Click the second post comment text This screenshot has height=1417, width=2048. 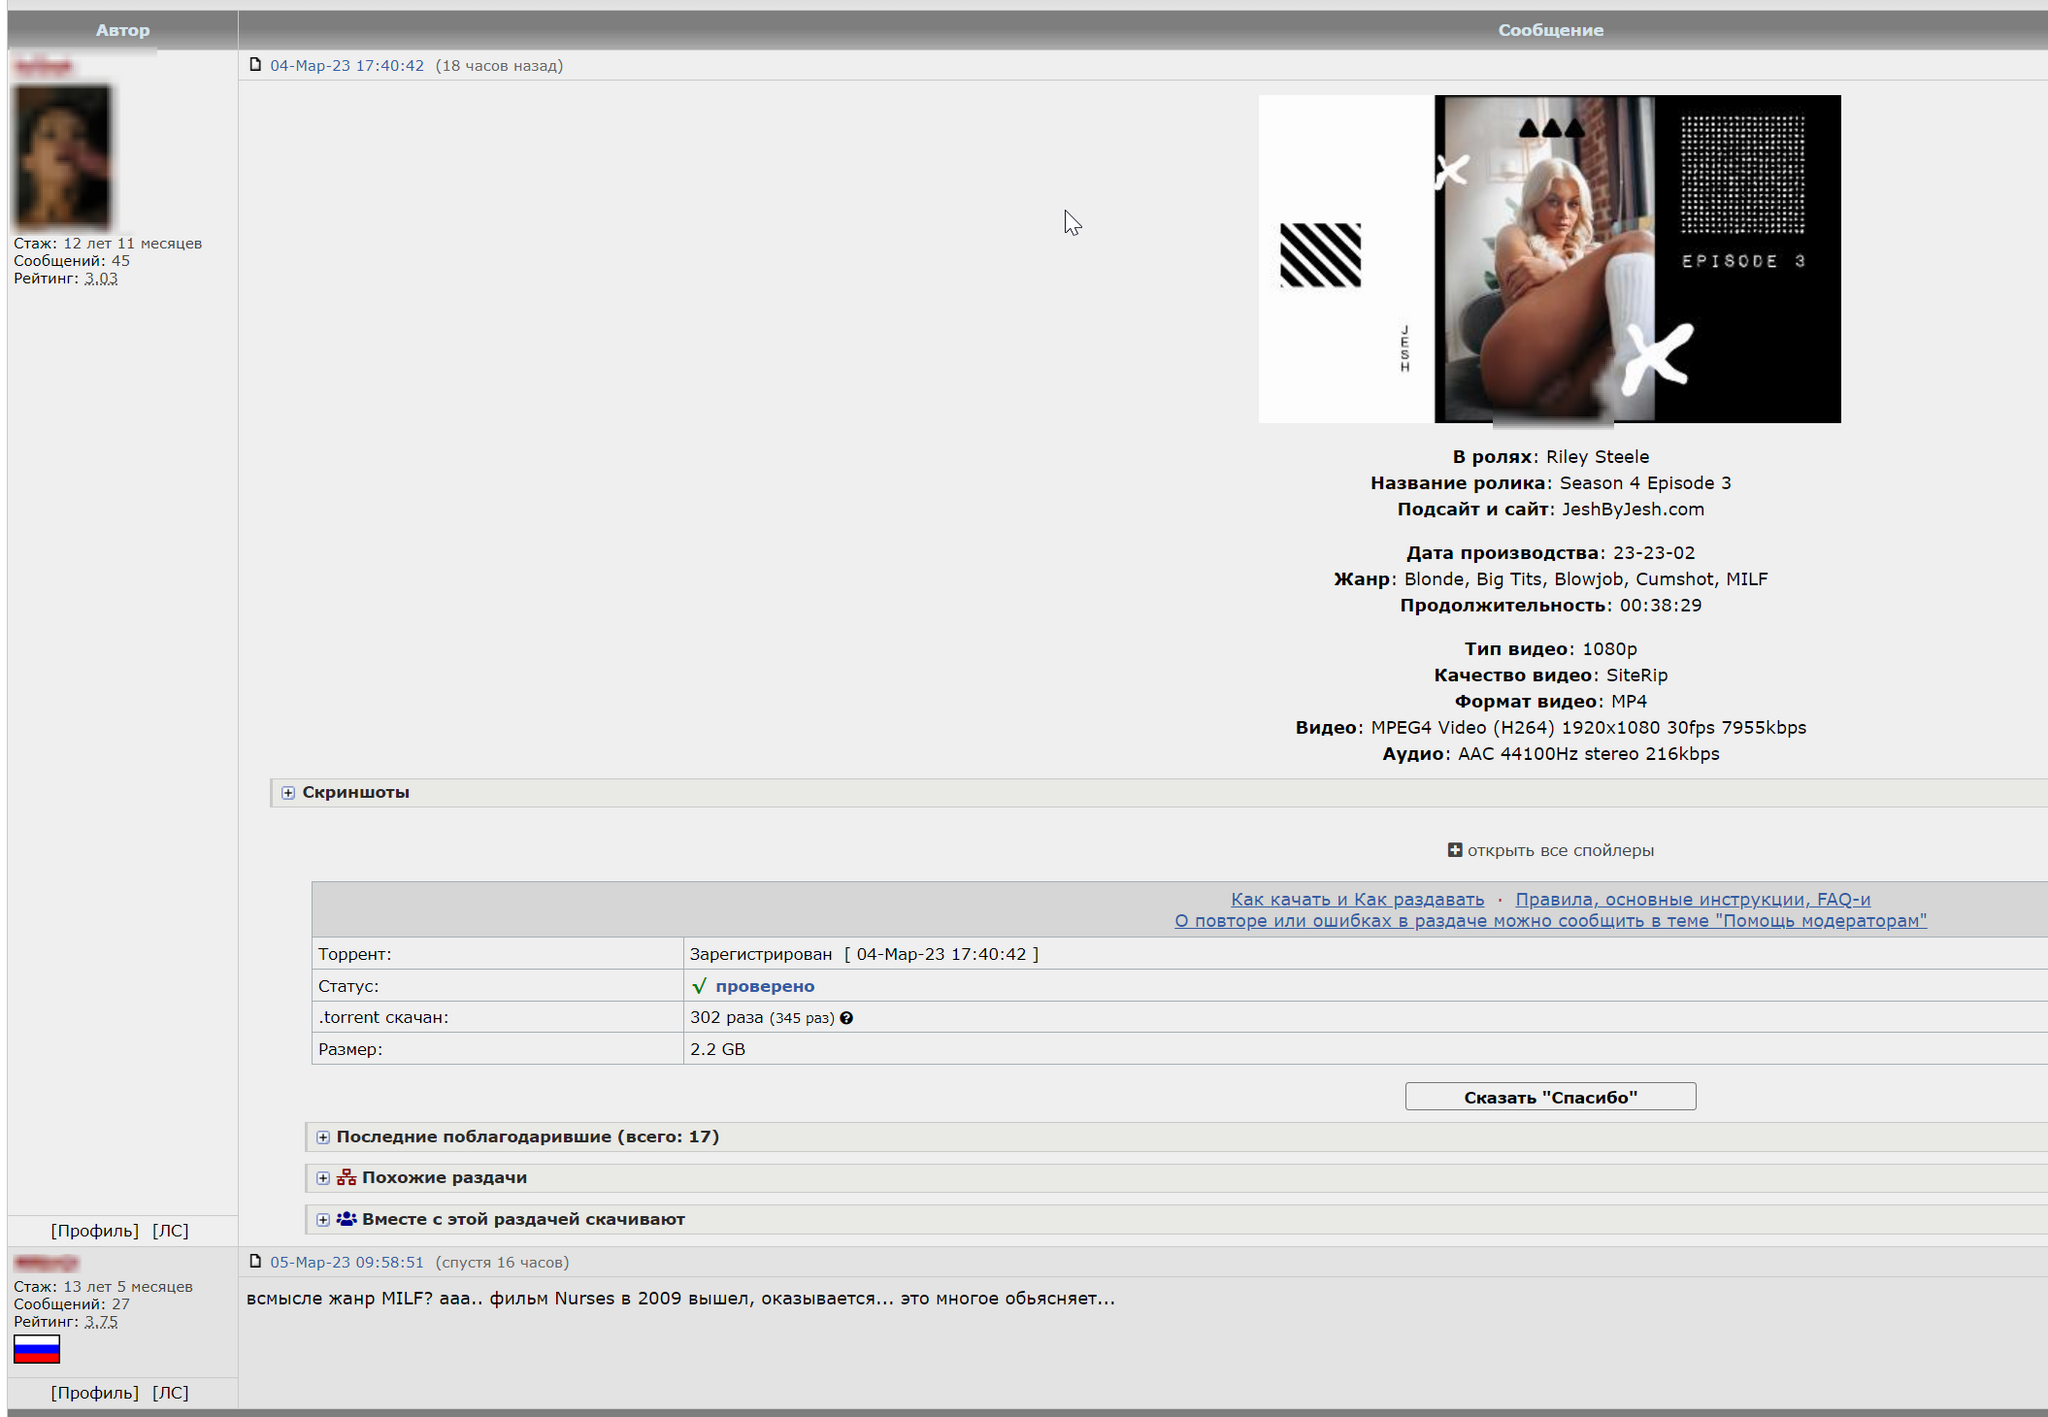(x=680, y=1299)
